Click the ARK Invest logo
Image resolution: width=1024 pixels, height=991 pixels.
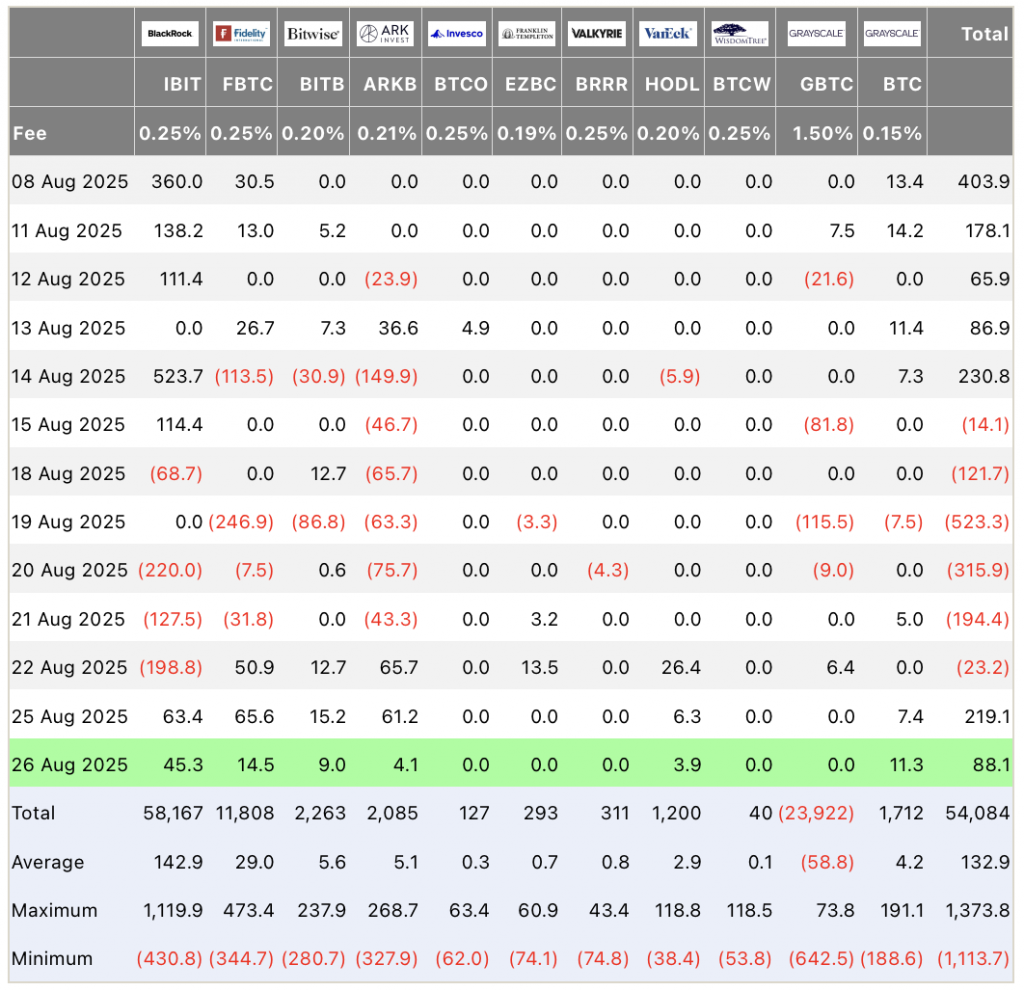point(385,33)
